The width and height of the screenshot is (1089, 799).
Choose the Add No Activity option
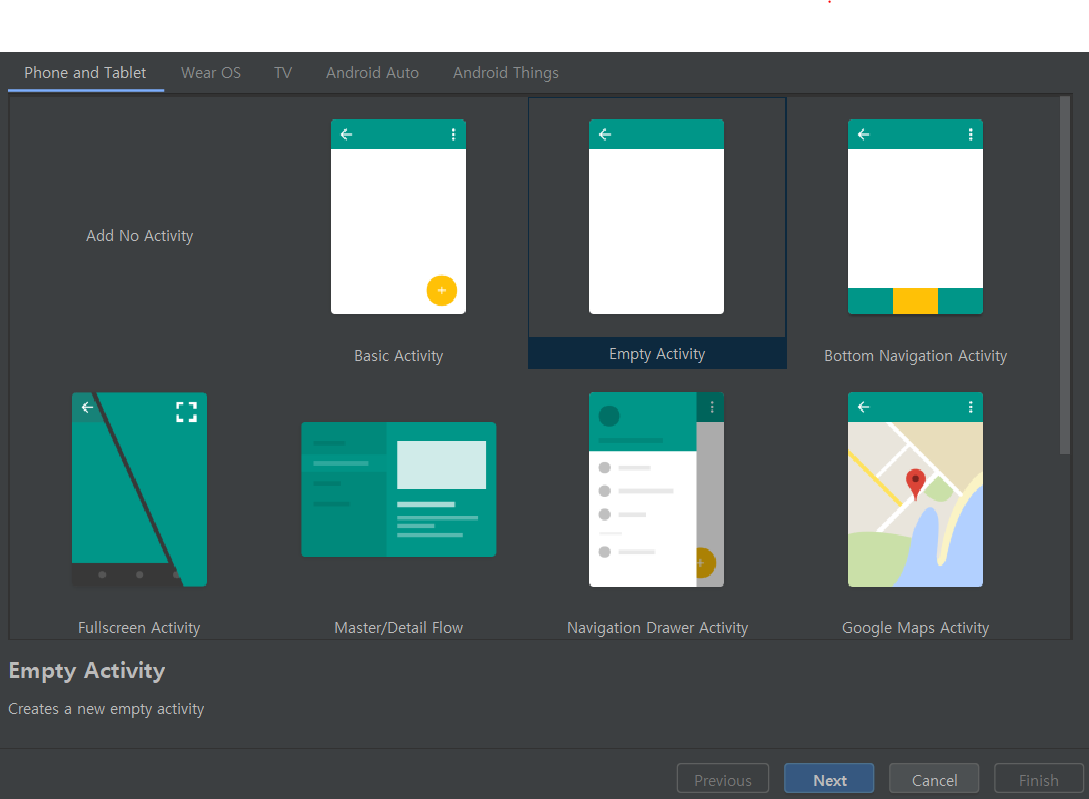(x=140, y=236)
